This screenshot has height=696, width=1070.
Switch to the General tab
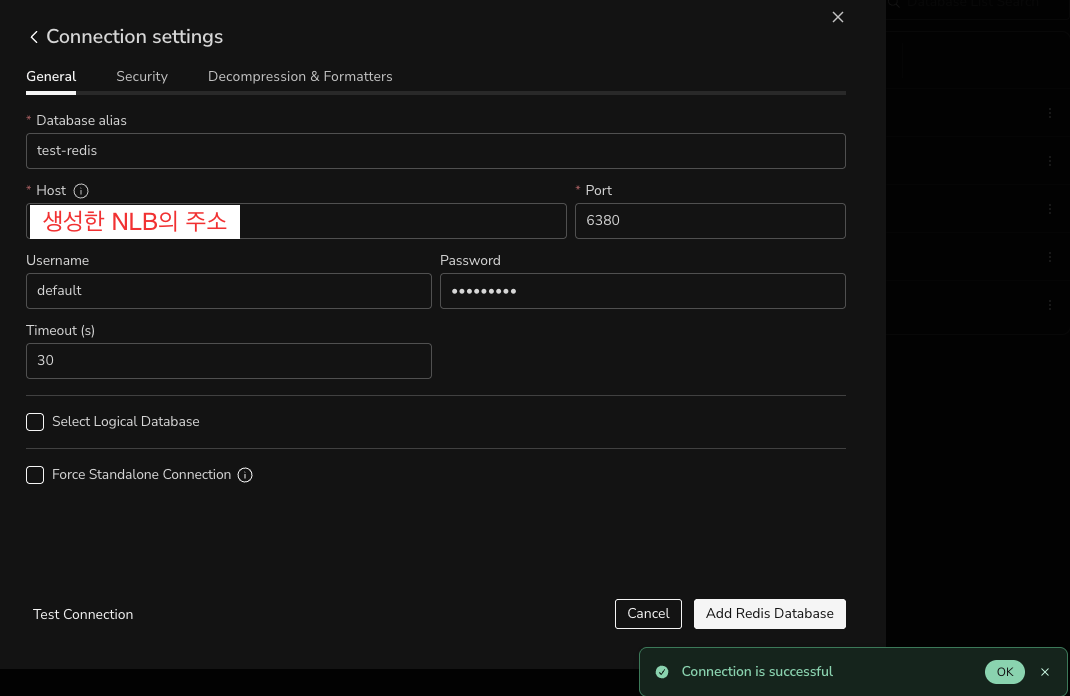[x=51, y=76]
